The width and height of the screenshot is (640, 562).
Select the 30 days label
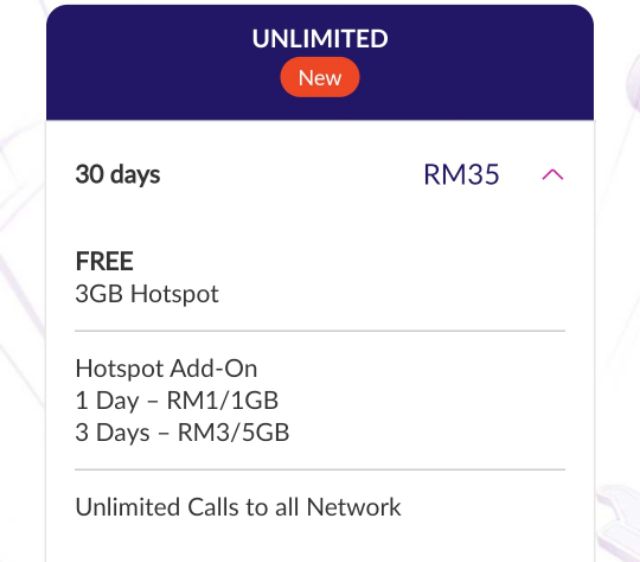118,175
